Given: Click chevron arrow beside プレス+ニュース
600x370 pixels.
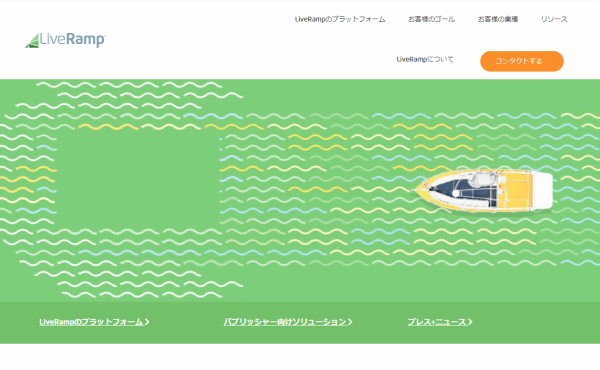Looking at the screenshot, I should point(470,322).
